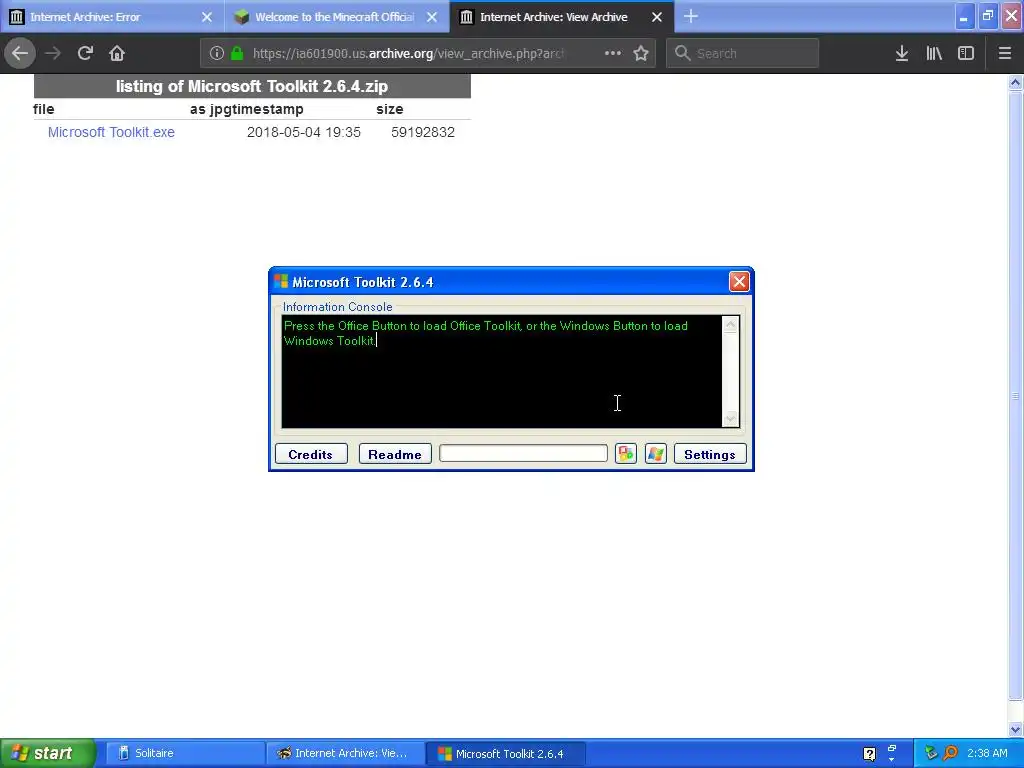Viewport: 1024px width, 768px height.
Task: Select Microsoft Toolkit 2.6.4 taskbar button
Action: coord(505,753)
